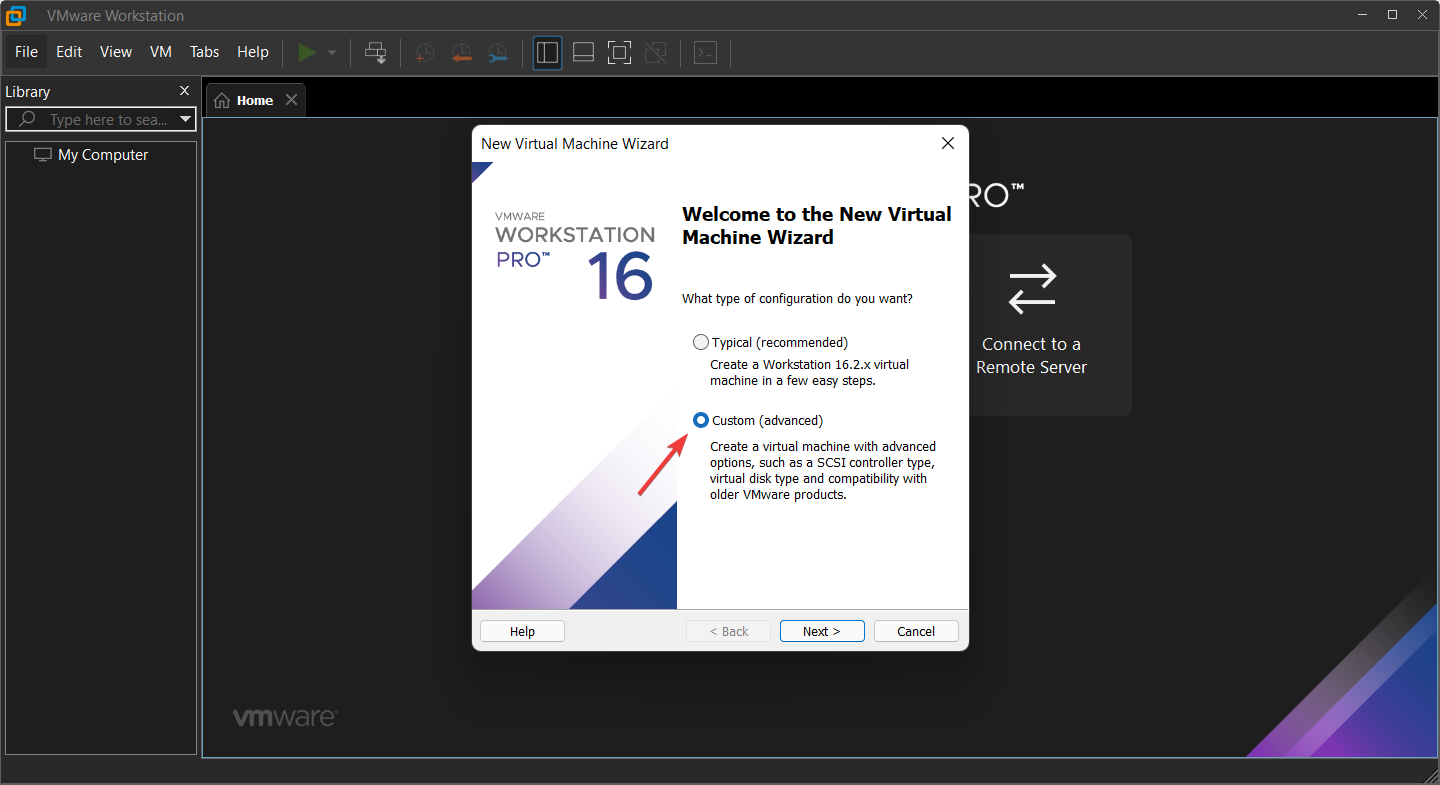
Task: Click the Take Snapshot clock icon
Action: tap(425, 53)
